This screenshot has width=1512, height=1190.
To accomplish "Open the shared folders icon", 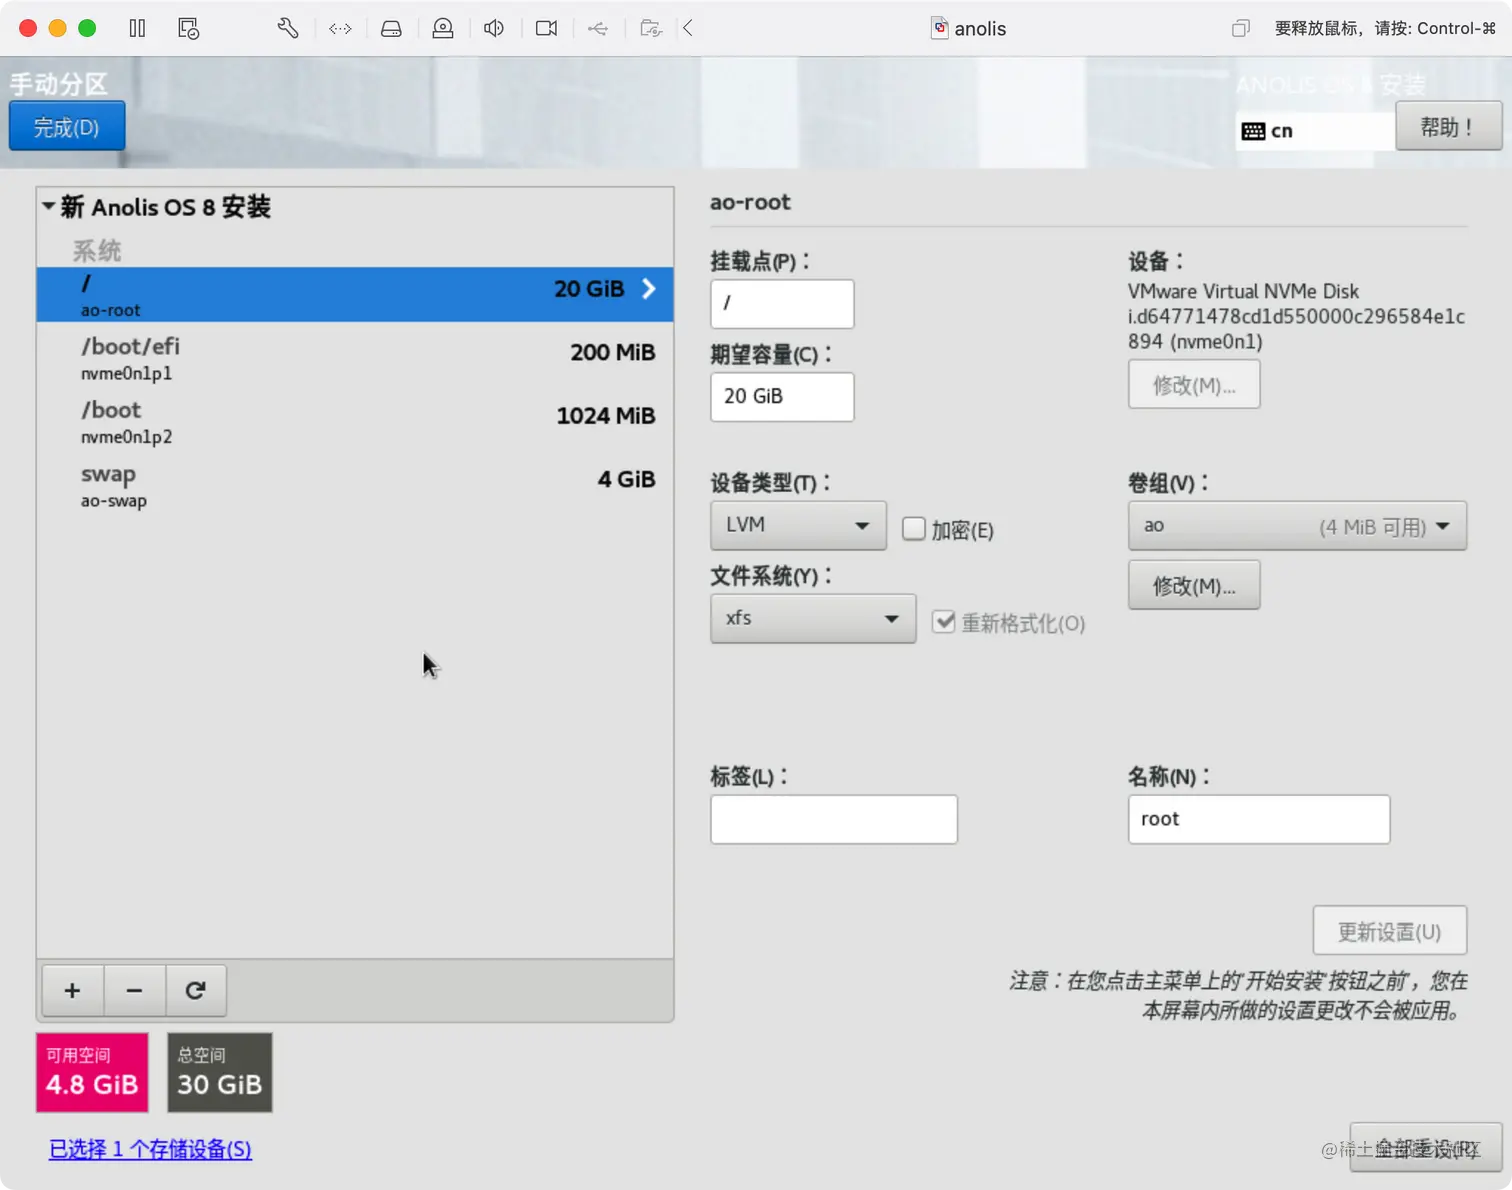I will [651, 28].
